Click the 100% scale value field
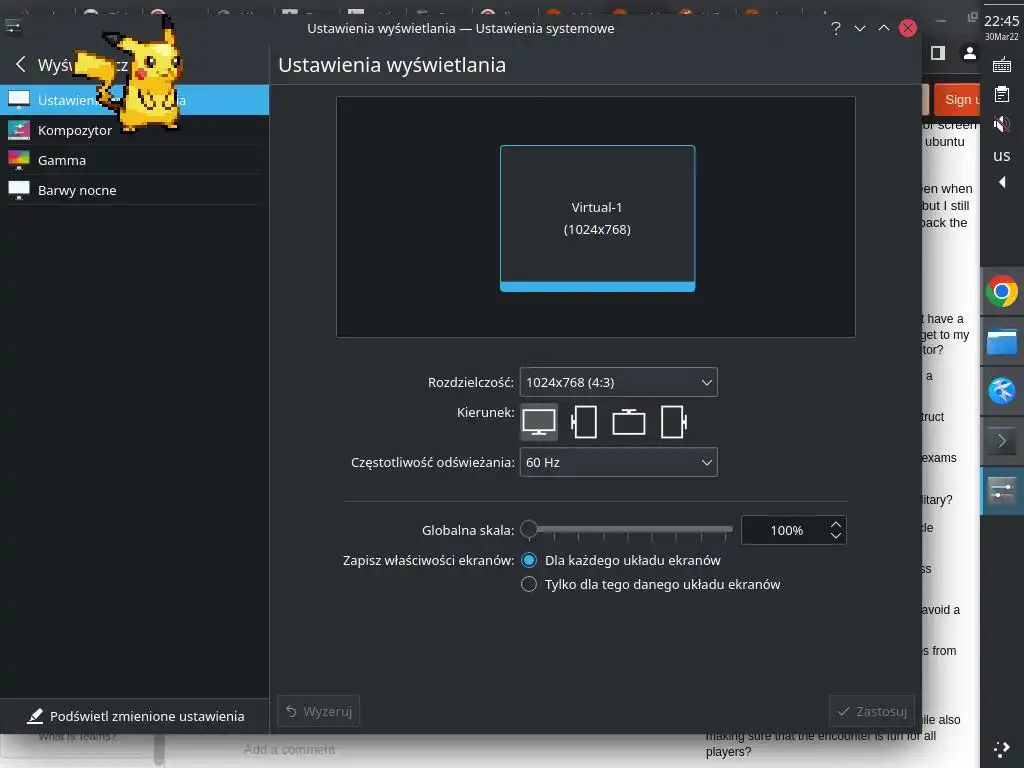Image resolution: width=1024 pixels, height=768 pixels. (x=786, y=530)
